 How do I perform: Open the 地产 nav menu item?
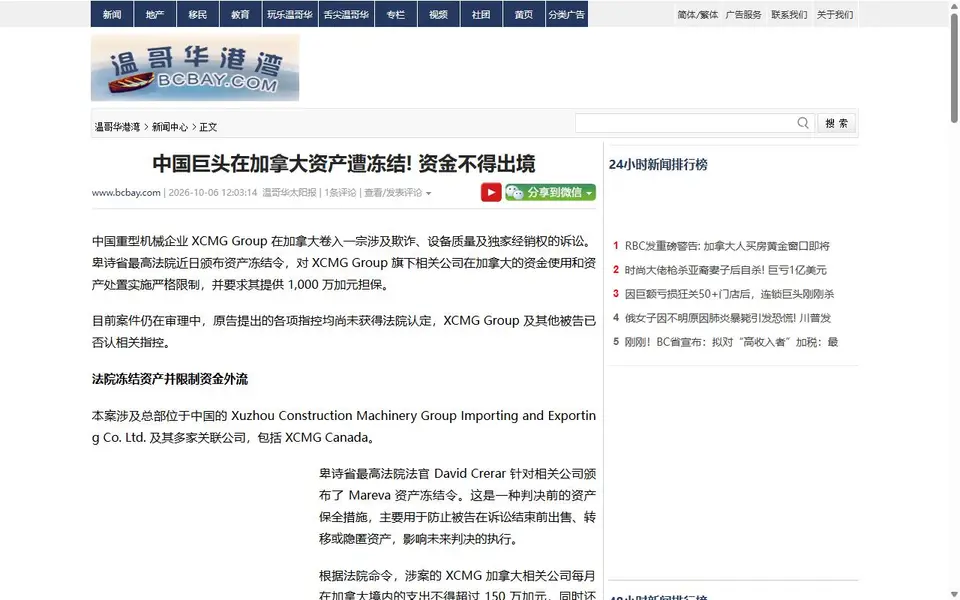tap(155, 14)
